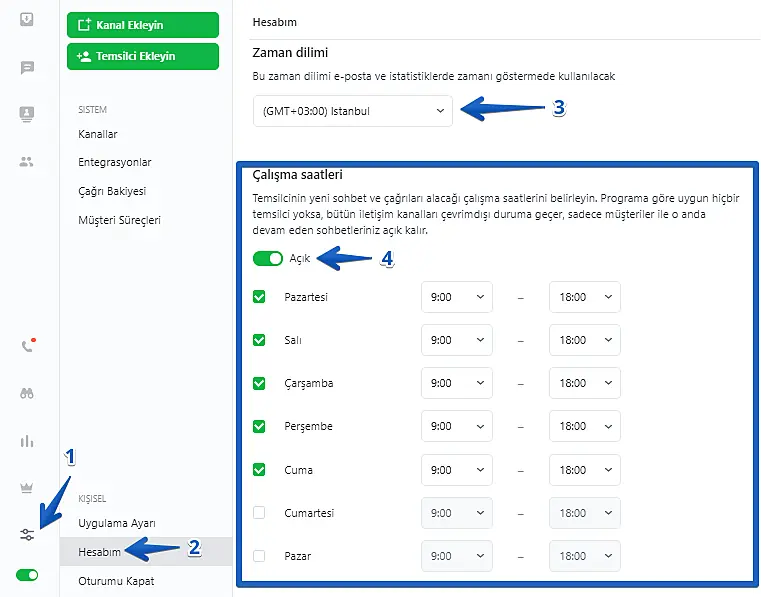Click the crown upgrade icon

tap(27, 488)
